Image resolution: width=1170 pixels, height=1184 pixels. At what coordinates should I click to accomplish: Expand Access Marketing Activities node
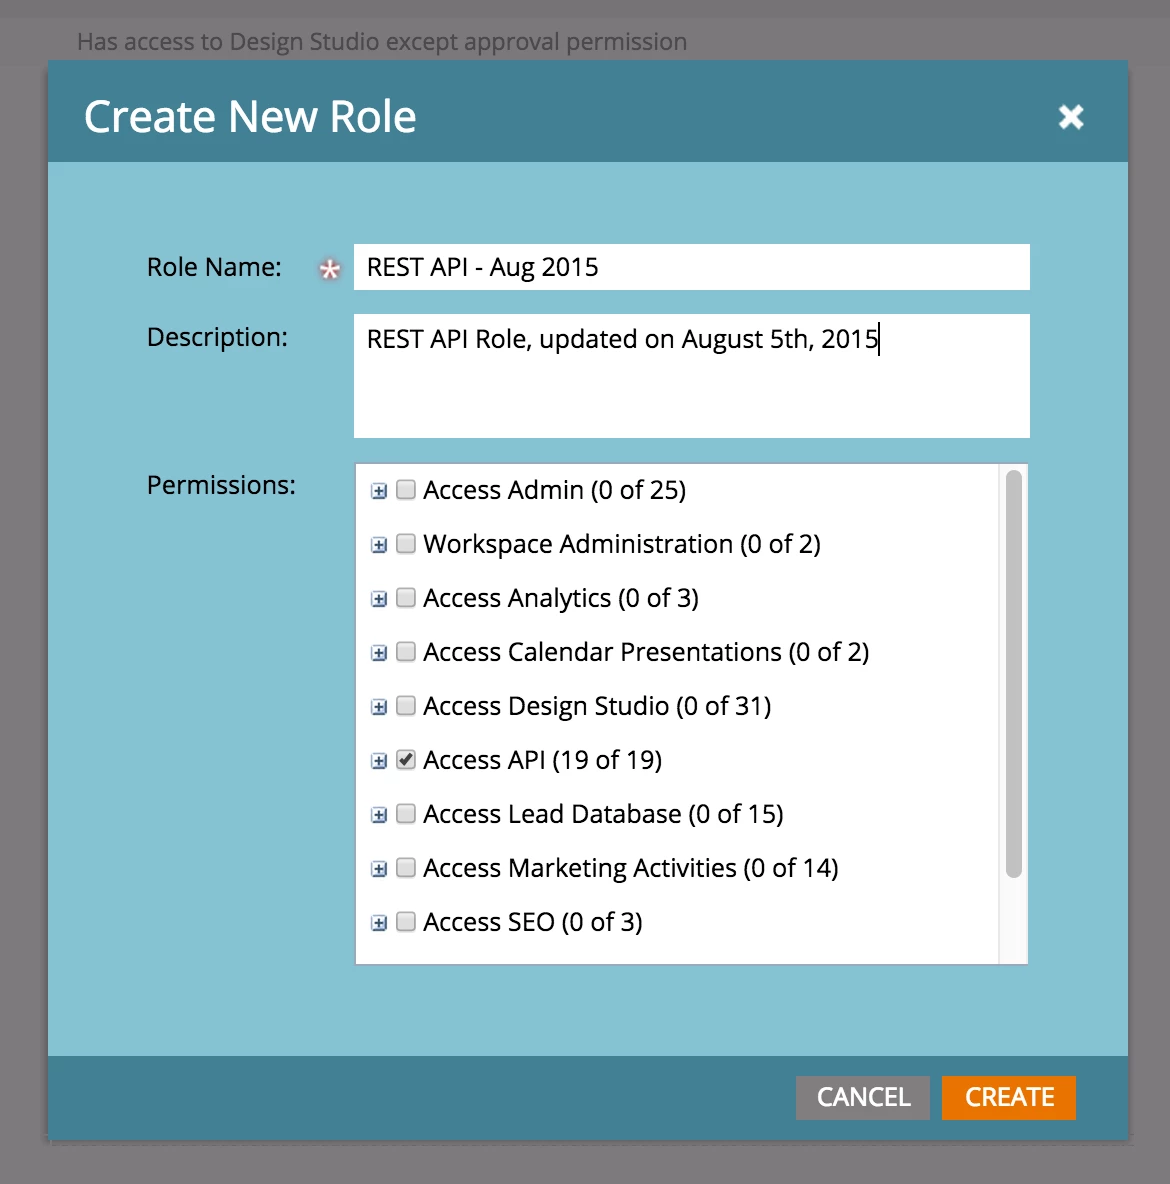(379, 868)
